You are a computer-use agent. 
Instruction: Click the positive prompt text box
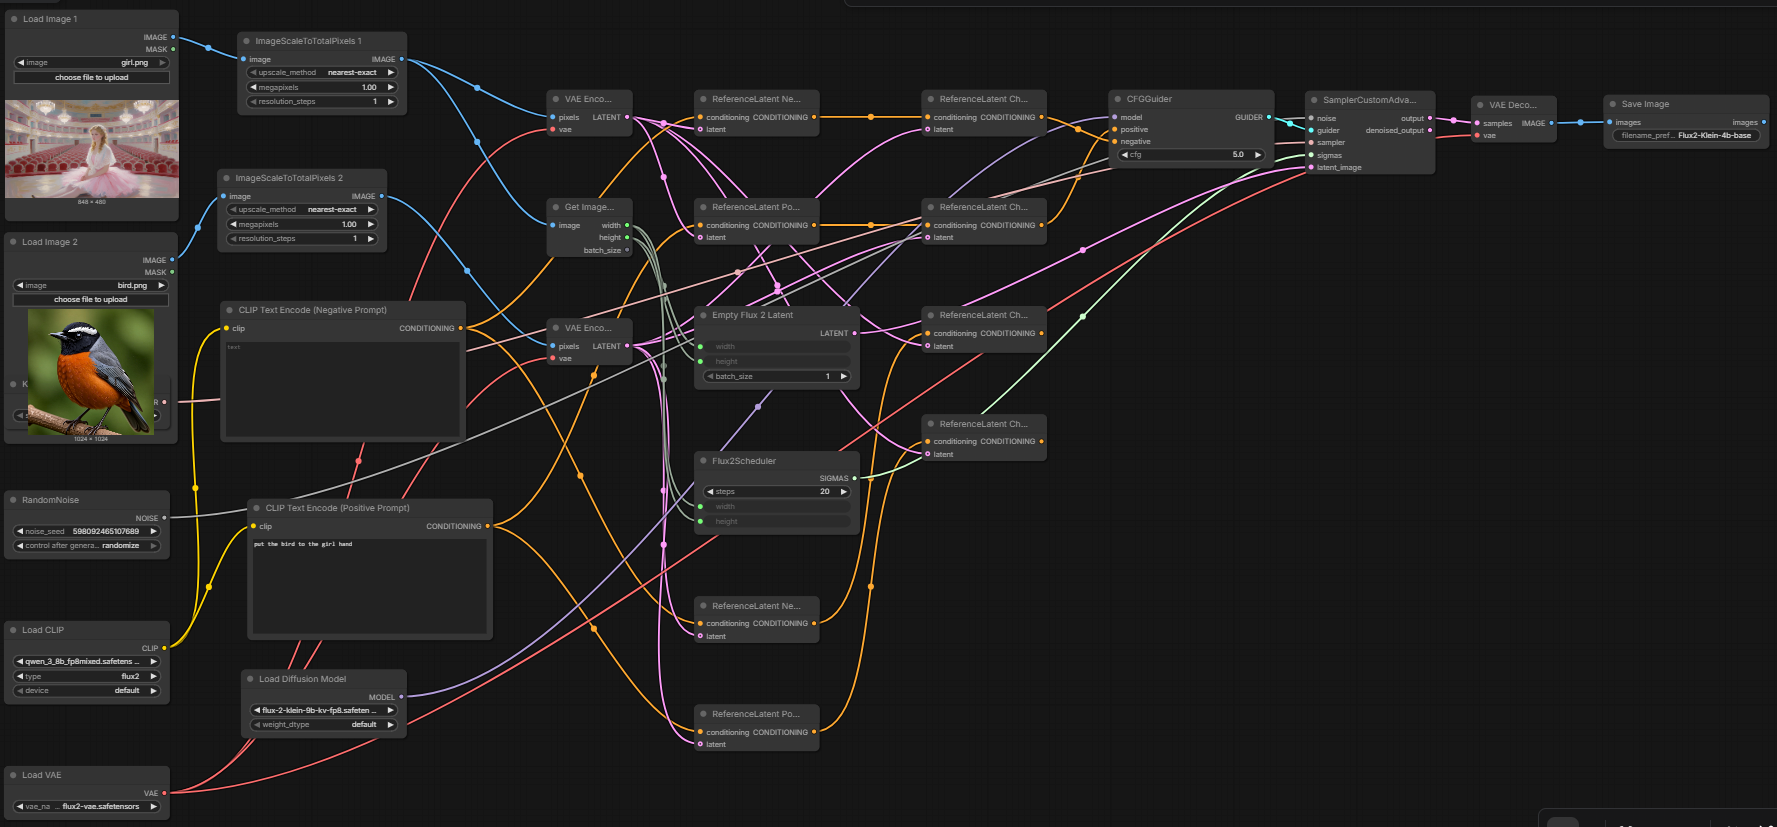(x=369, y=586)
